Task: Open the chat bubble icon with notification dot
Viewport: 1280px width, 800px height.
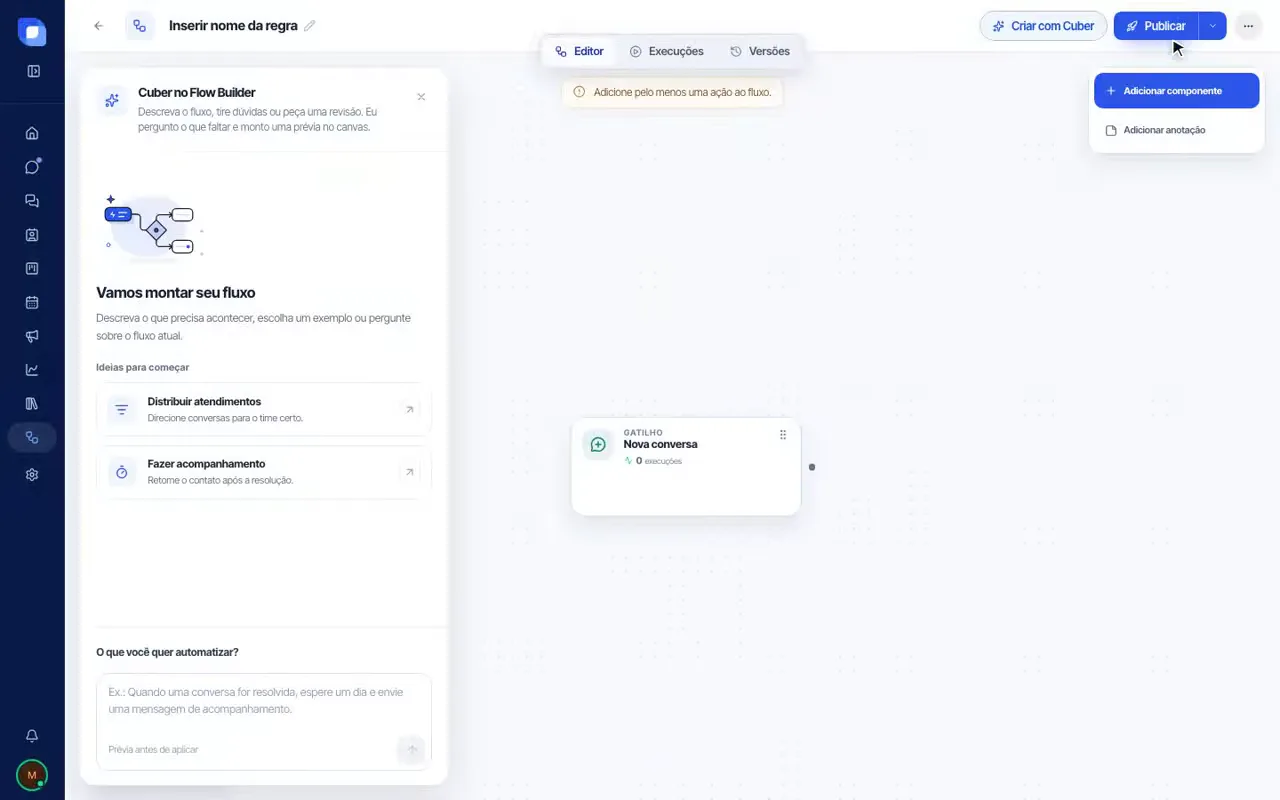Action: click(32, 167)
